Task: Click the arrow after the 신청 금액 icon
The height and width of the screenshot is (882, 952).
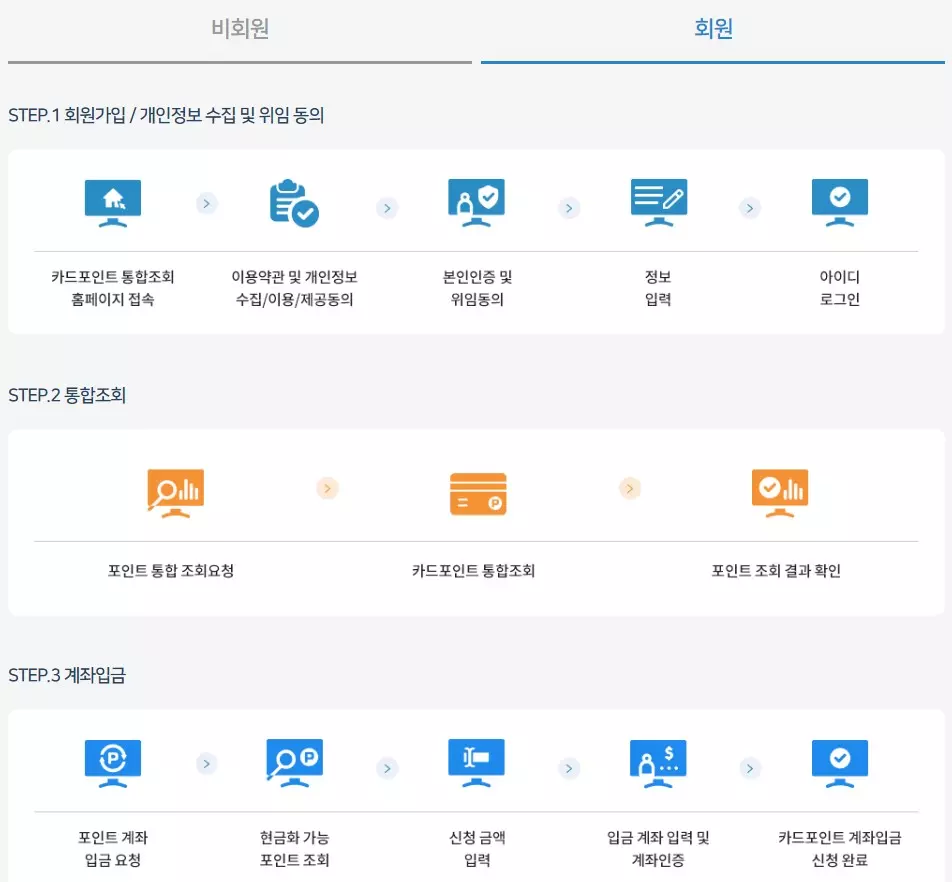Action: point(569,768)
